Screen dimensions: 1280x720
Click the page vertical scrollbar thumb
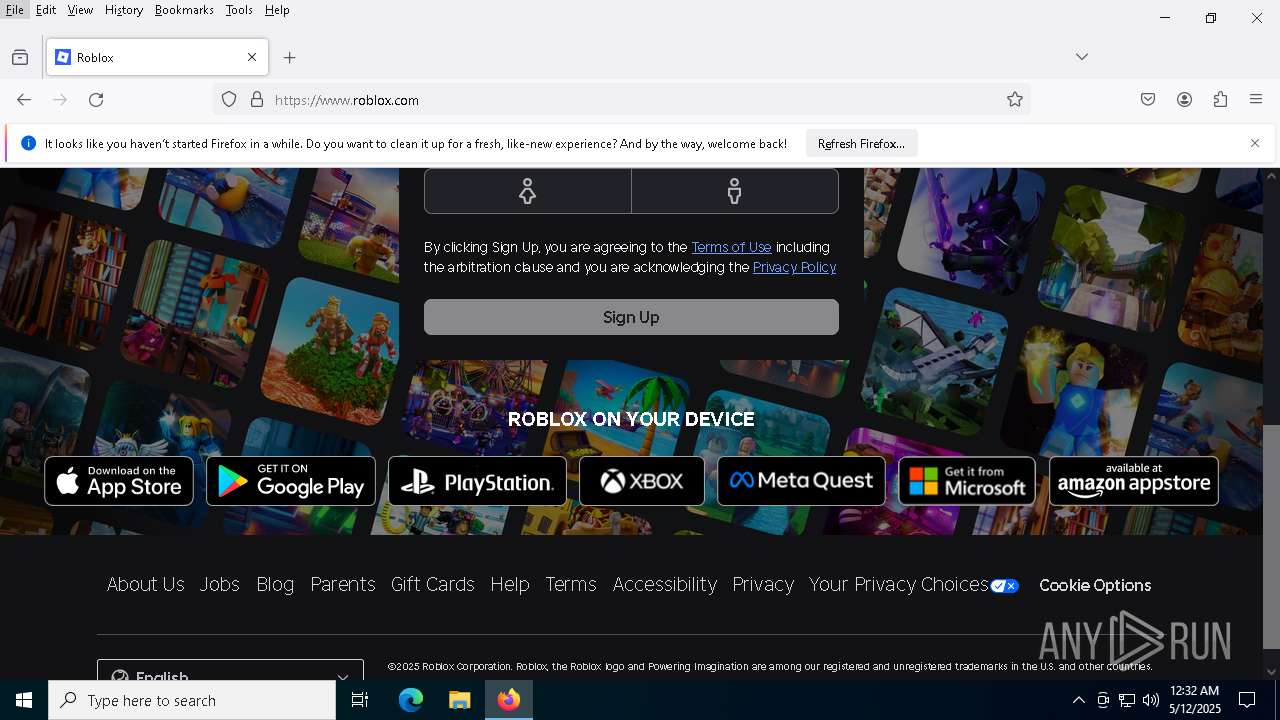tap(1271, 537)
